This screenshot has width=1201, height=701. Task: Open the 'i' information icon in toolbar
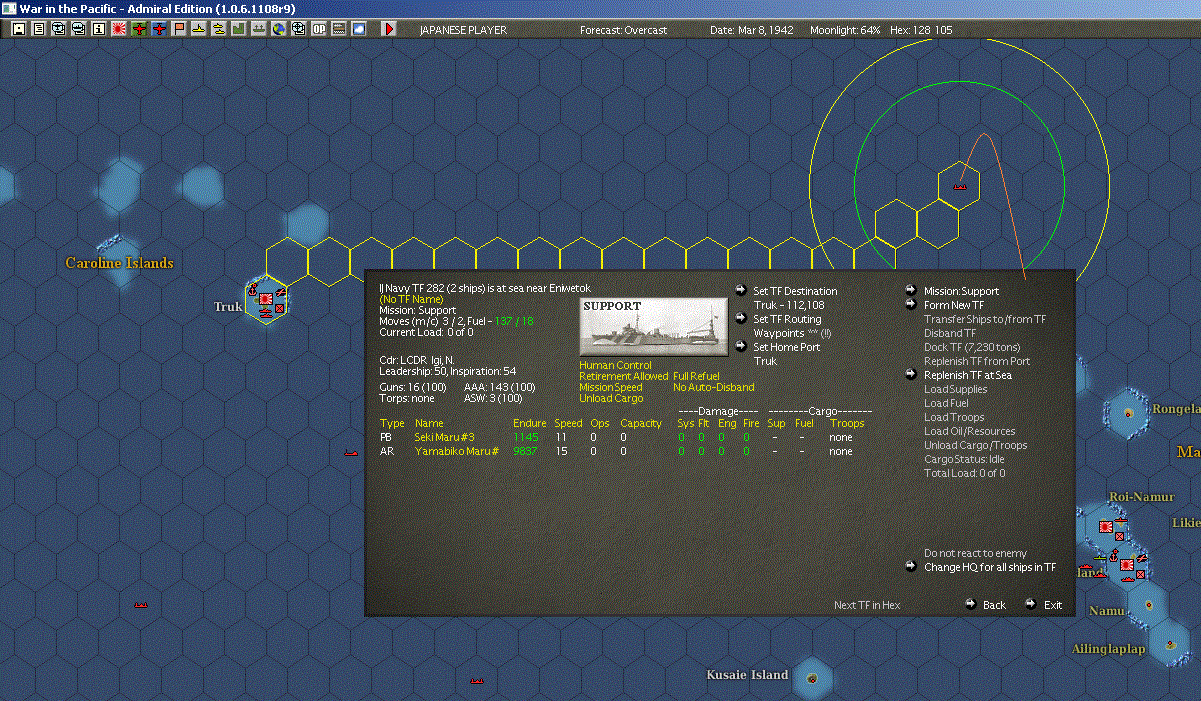[99, 30]
